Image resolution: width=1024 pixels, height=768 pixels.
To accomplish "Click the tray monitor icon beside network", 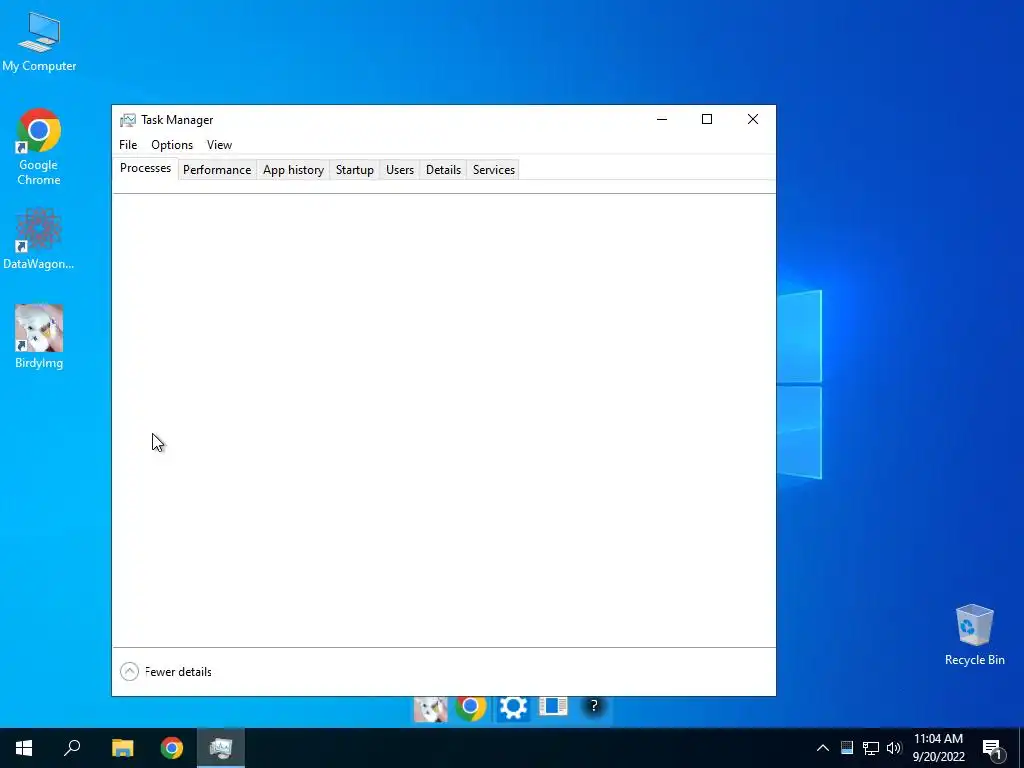I will (x=847, y=748).
